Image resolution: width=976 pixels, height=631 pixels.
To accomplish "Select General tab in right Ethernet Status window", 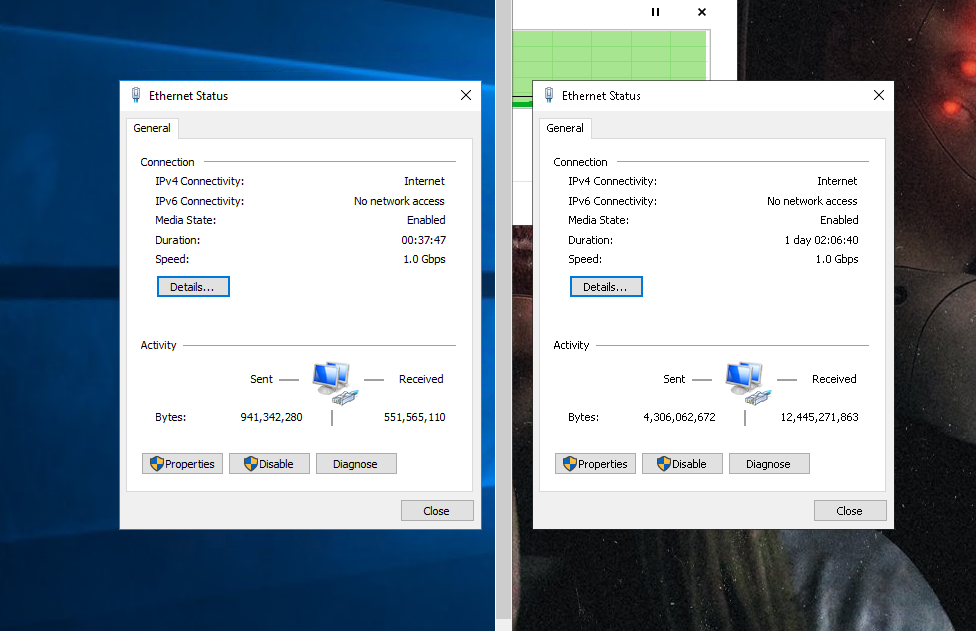I will pos(565,128).
